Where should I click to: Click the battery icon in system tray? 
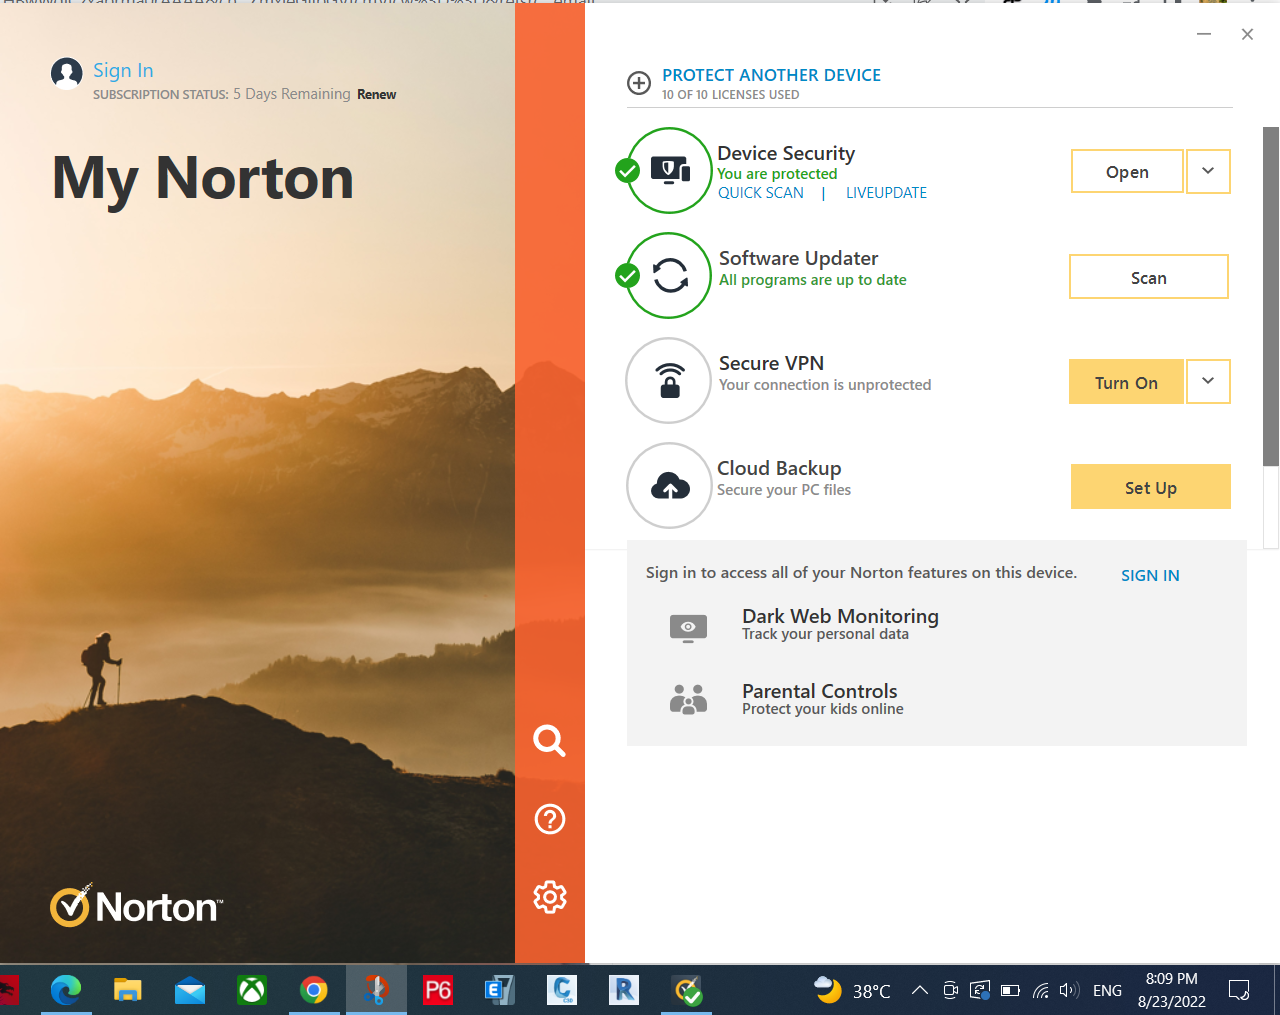1010,991
